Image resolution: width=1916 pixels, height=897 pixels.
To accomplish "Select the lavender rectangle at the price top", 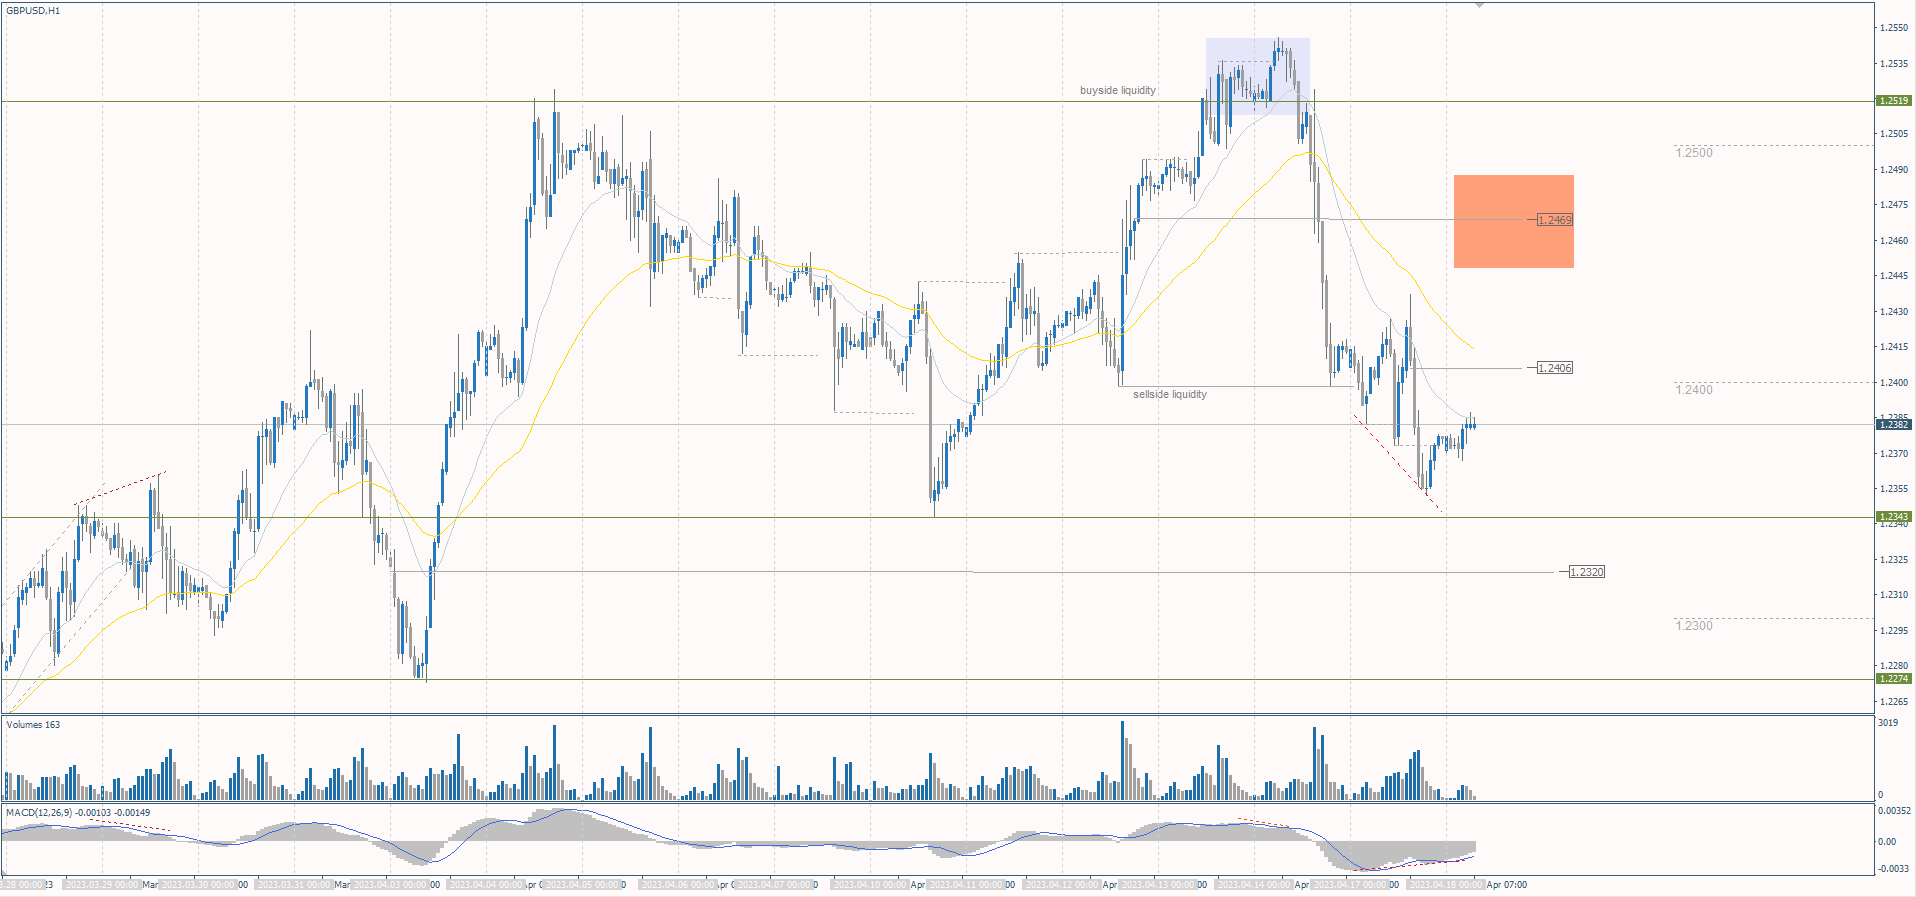I will 1257,76.
